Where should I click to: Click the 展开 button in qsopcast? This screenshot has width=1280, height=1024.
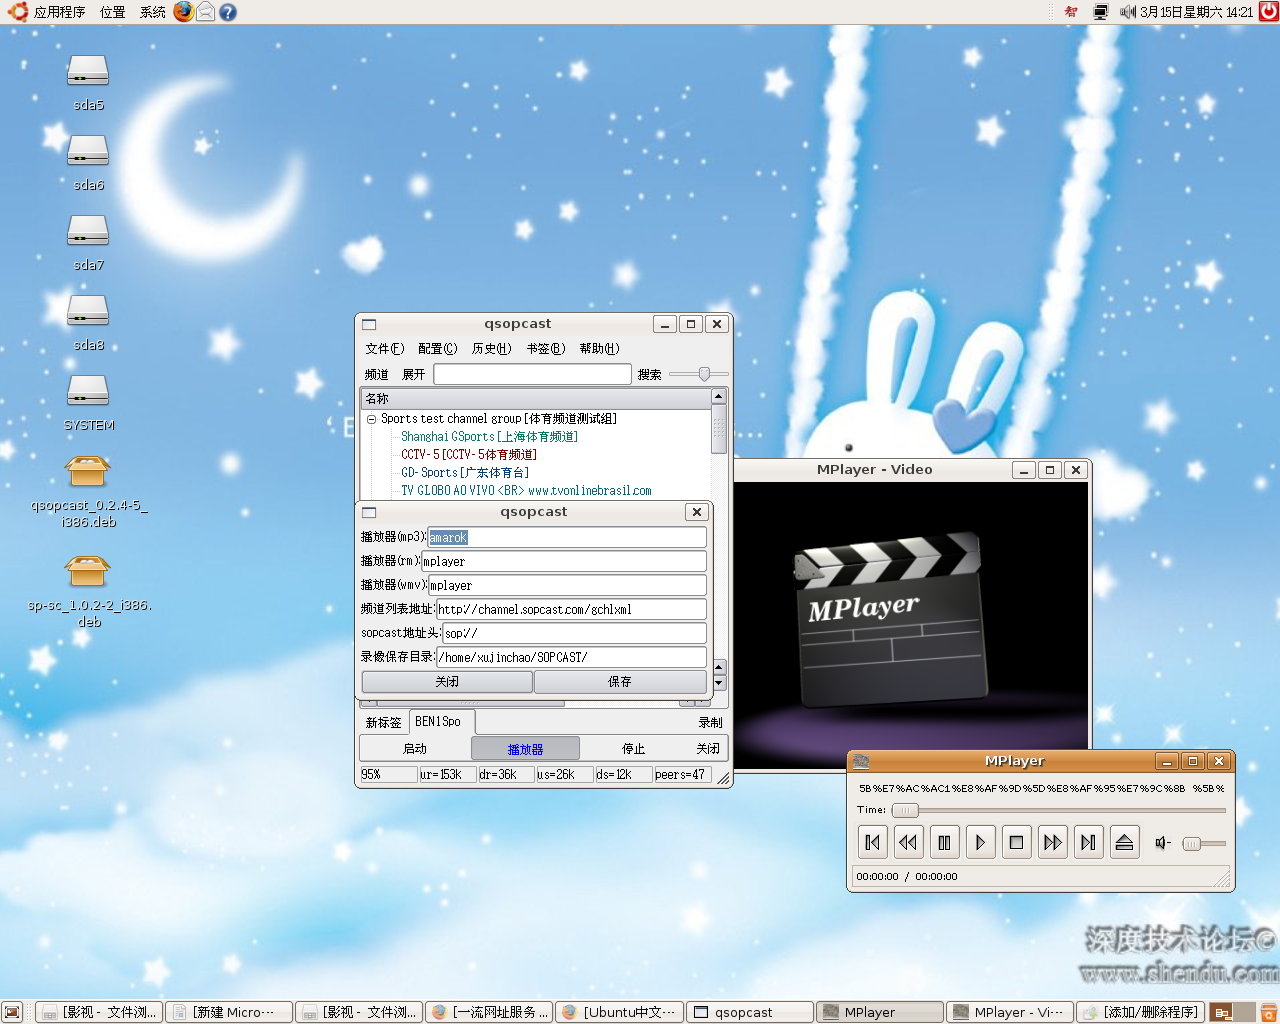[x=413, y=374]
